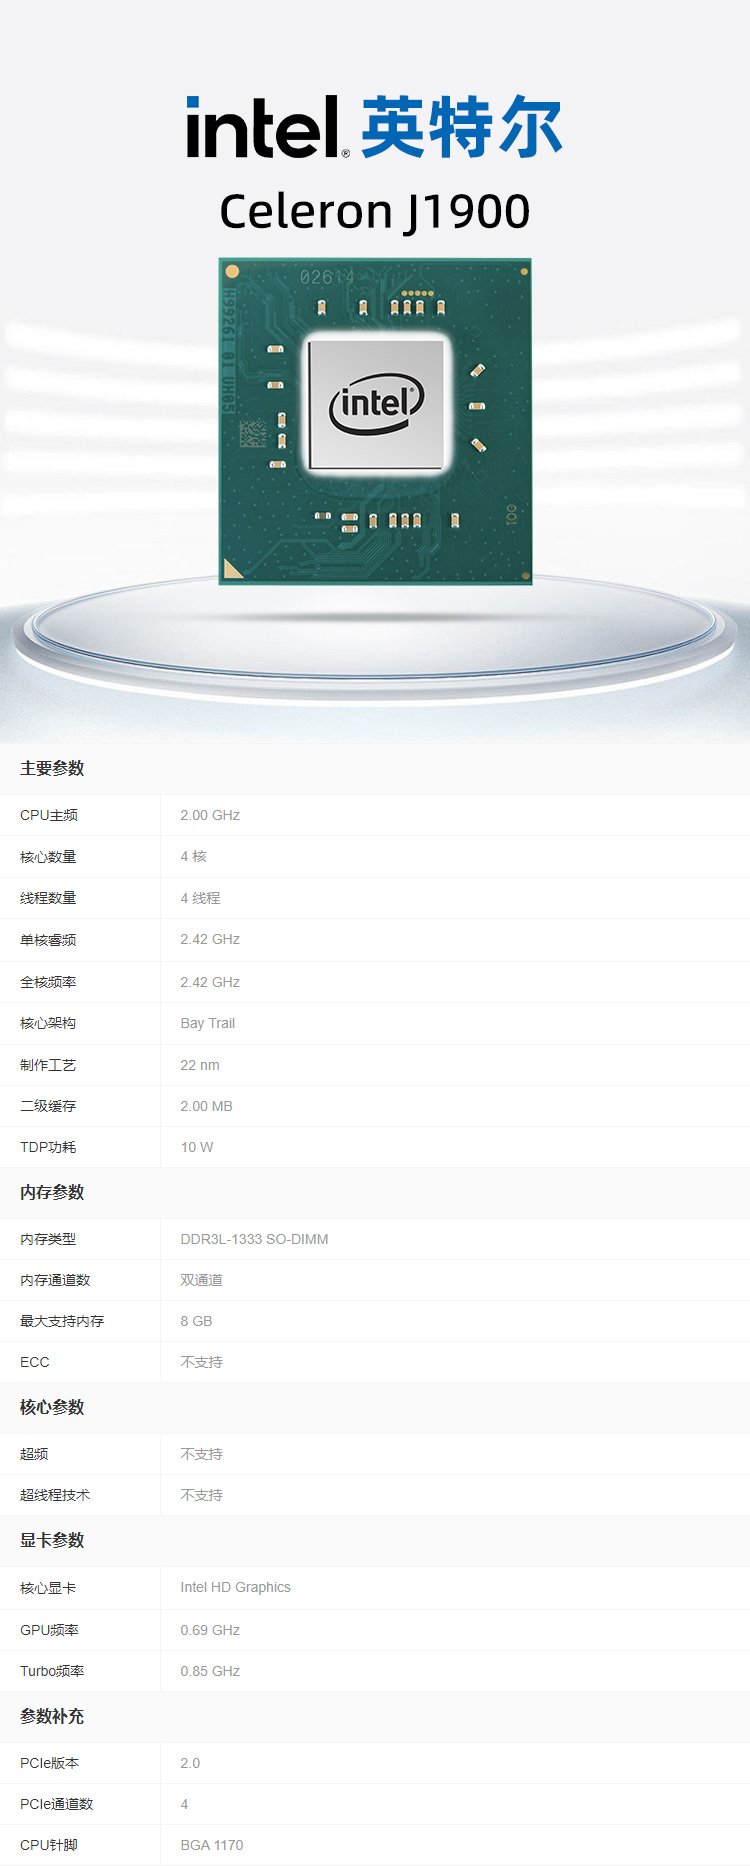Click the 'CPU针脚' label
Image resolution: width=750 pixels, height=1866 pixels.
[x=48, y=1845]
